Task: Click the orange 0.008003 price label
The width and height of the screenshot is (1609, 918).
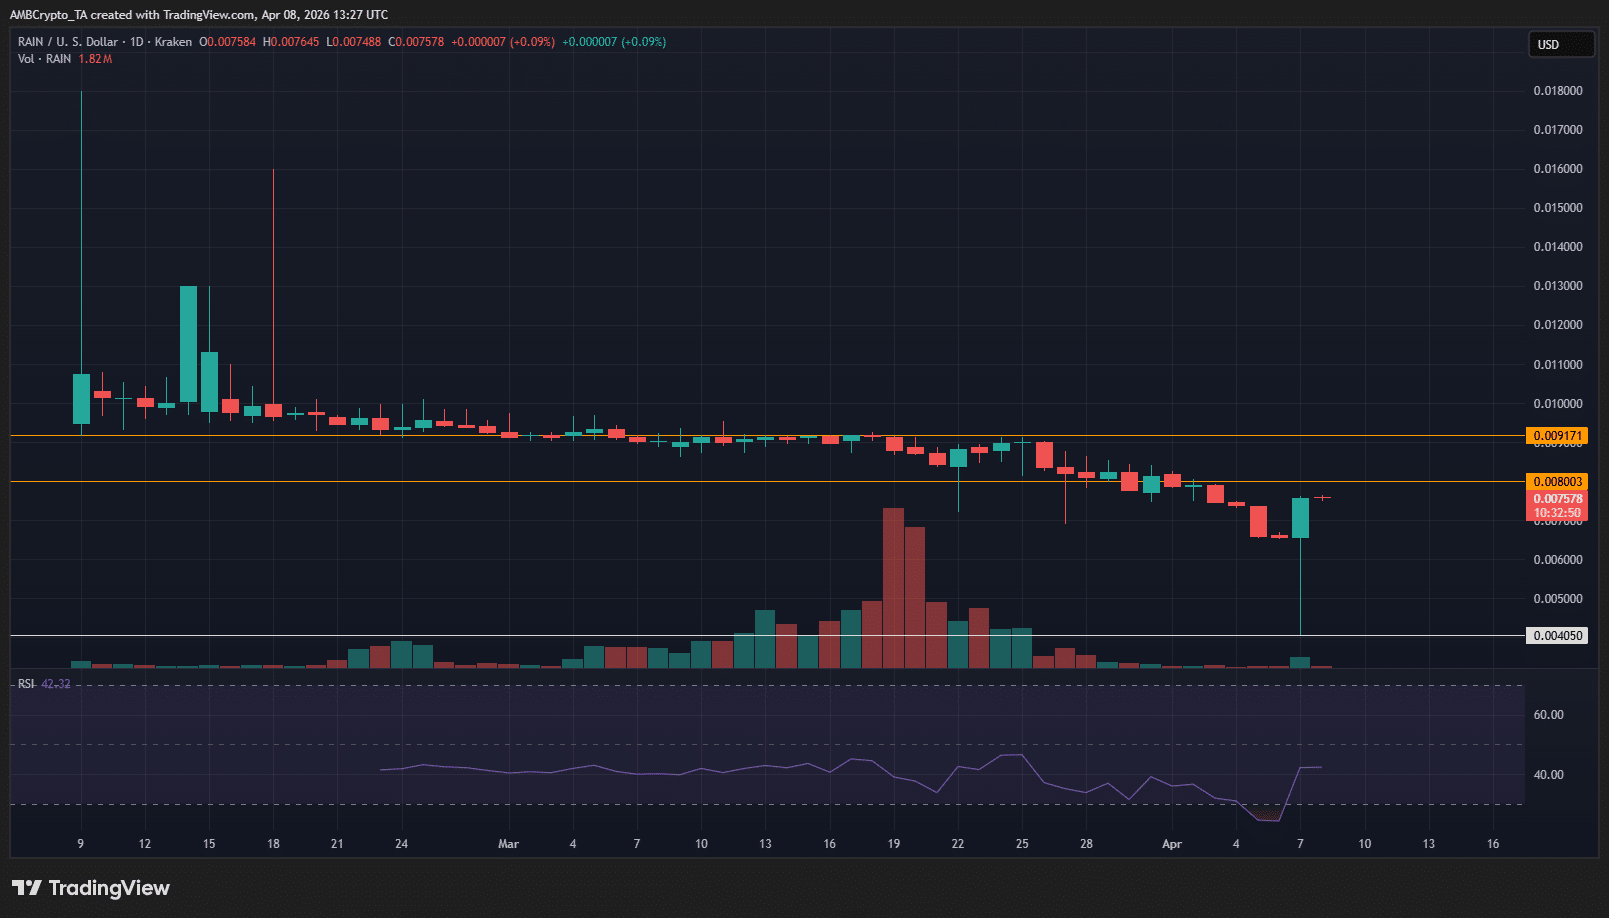Action: pyautogui.click(x=1557, y=482)
